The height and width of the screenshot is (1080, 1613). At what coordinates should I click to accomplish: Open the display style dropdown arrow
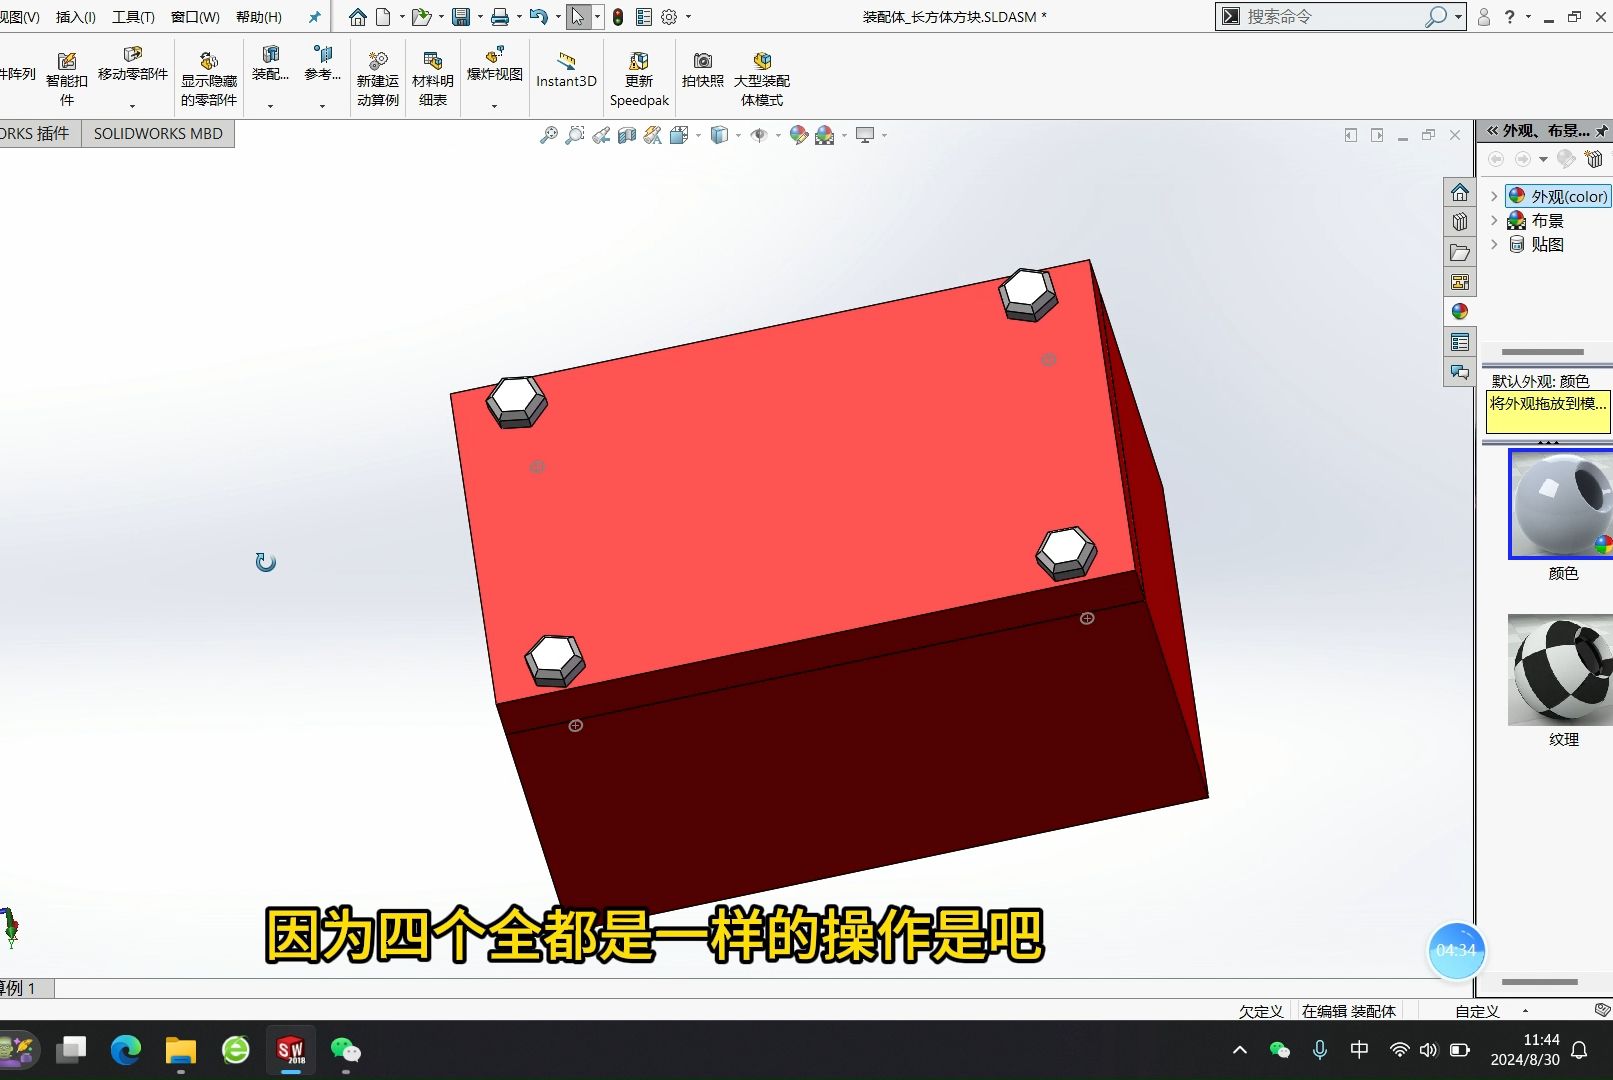739,135
